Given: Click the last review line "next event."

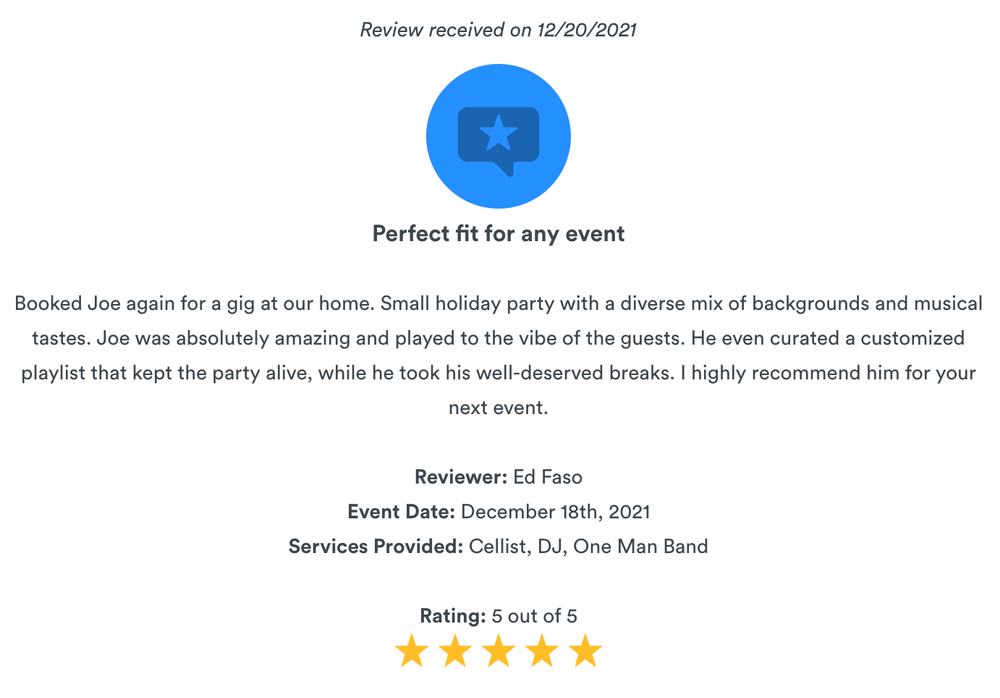Looking at the screenshot, I should tap(498, 407).
